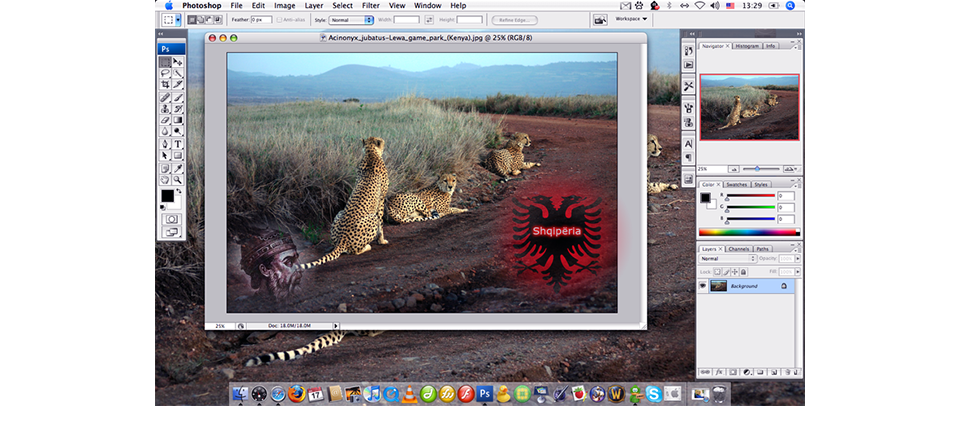Select the Lasso tool
960x422 pixels.
pyautogui.click(x=165, y=73)
